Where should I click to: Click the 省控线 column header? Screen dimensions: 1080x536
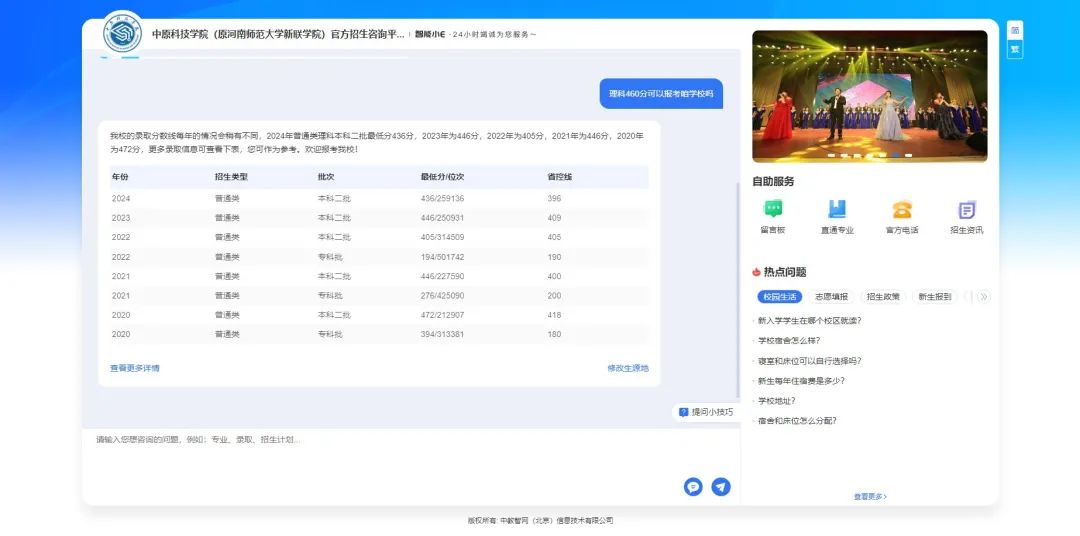(x=559, y=177)
